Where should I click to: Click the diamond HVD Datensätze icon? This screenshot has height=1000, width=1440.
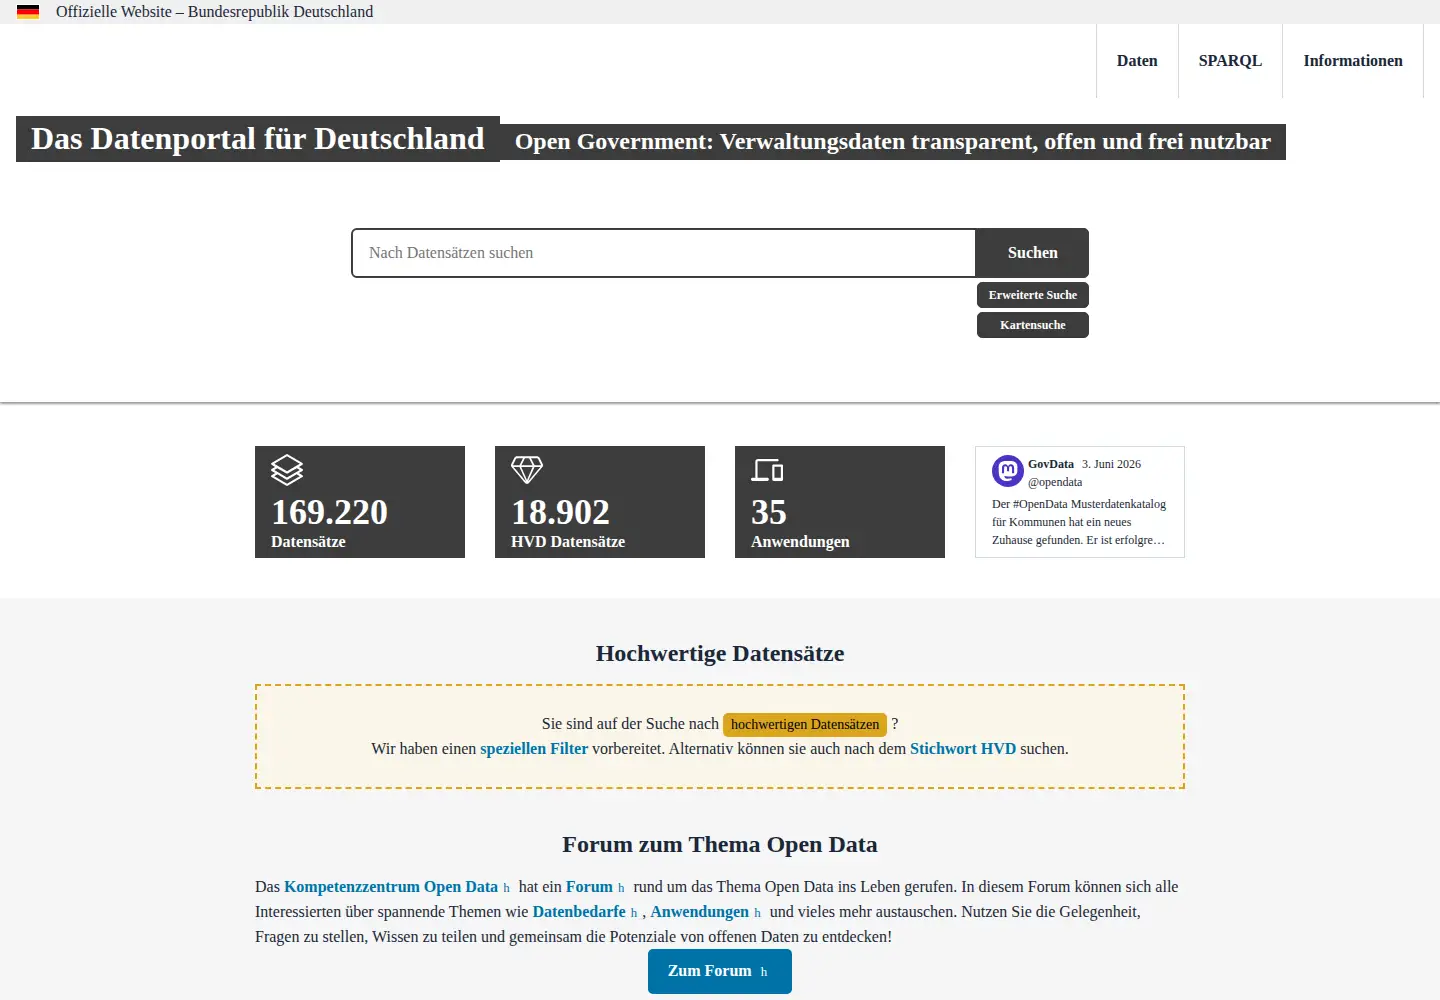[x=527, y=470]
